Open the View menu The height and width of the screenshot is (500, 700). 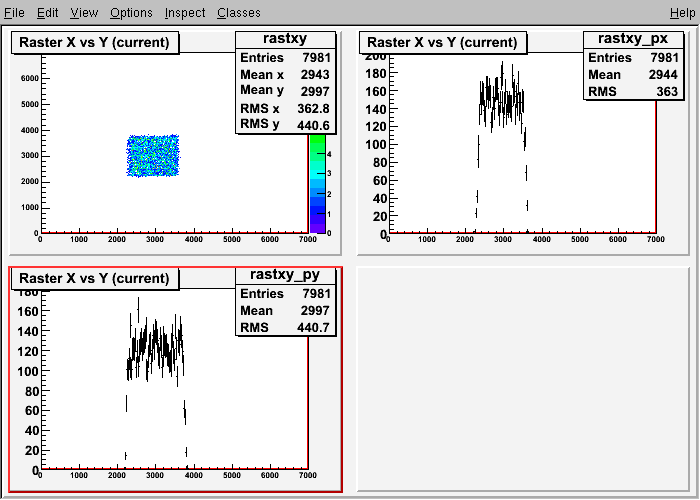[x=84, y=13]
